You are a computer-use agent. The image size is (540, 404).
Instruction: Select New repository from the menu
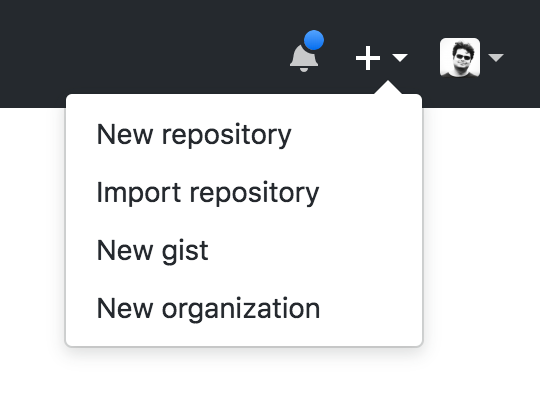pyautogui.click(x=244, y=135)
